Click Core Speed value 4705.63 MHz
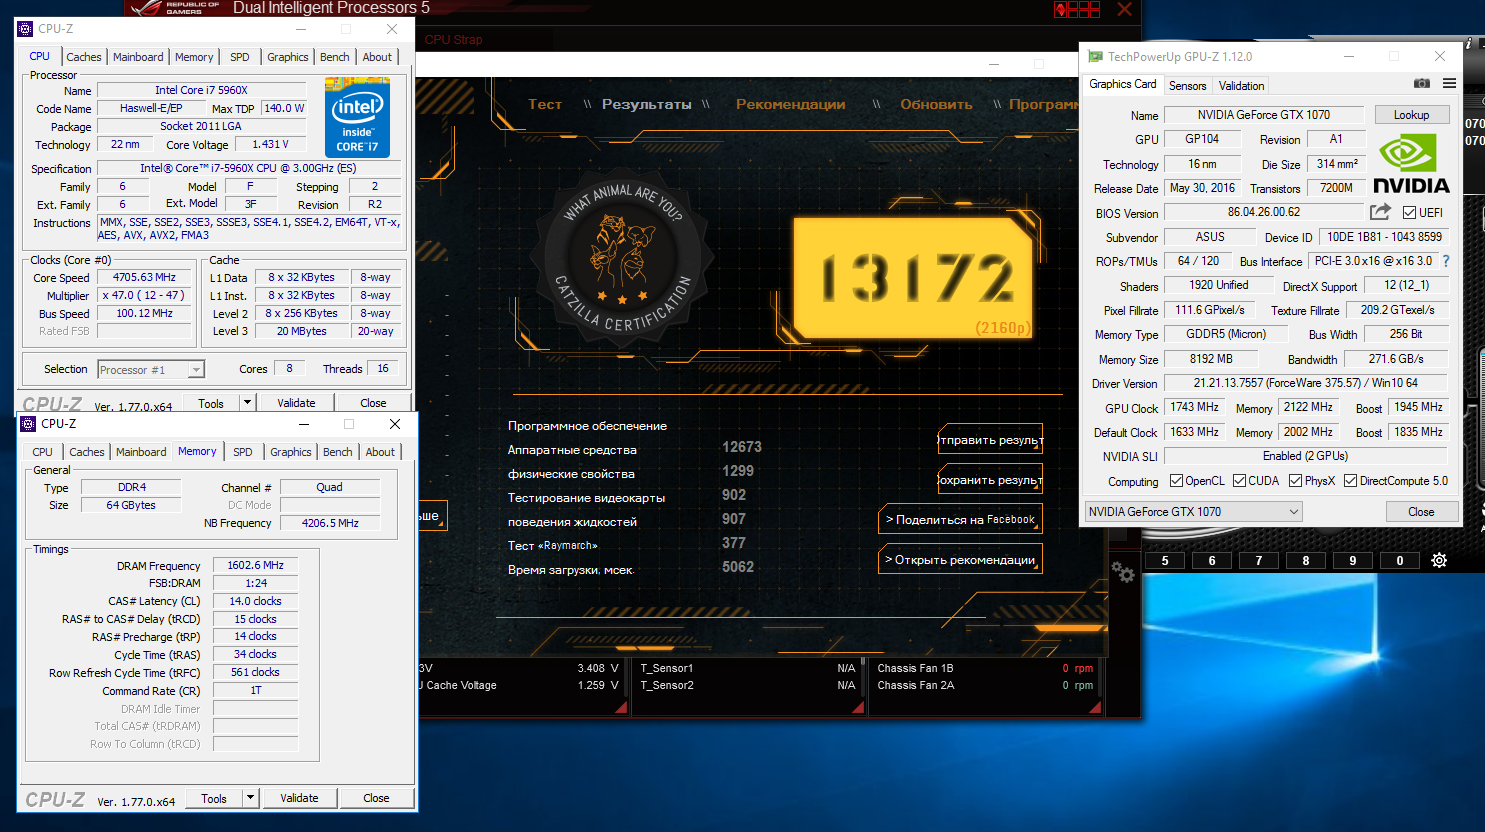Image resolution: width=1485 pixels, height=832 pixels. 144,277
